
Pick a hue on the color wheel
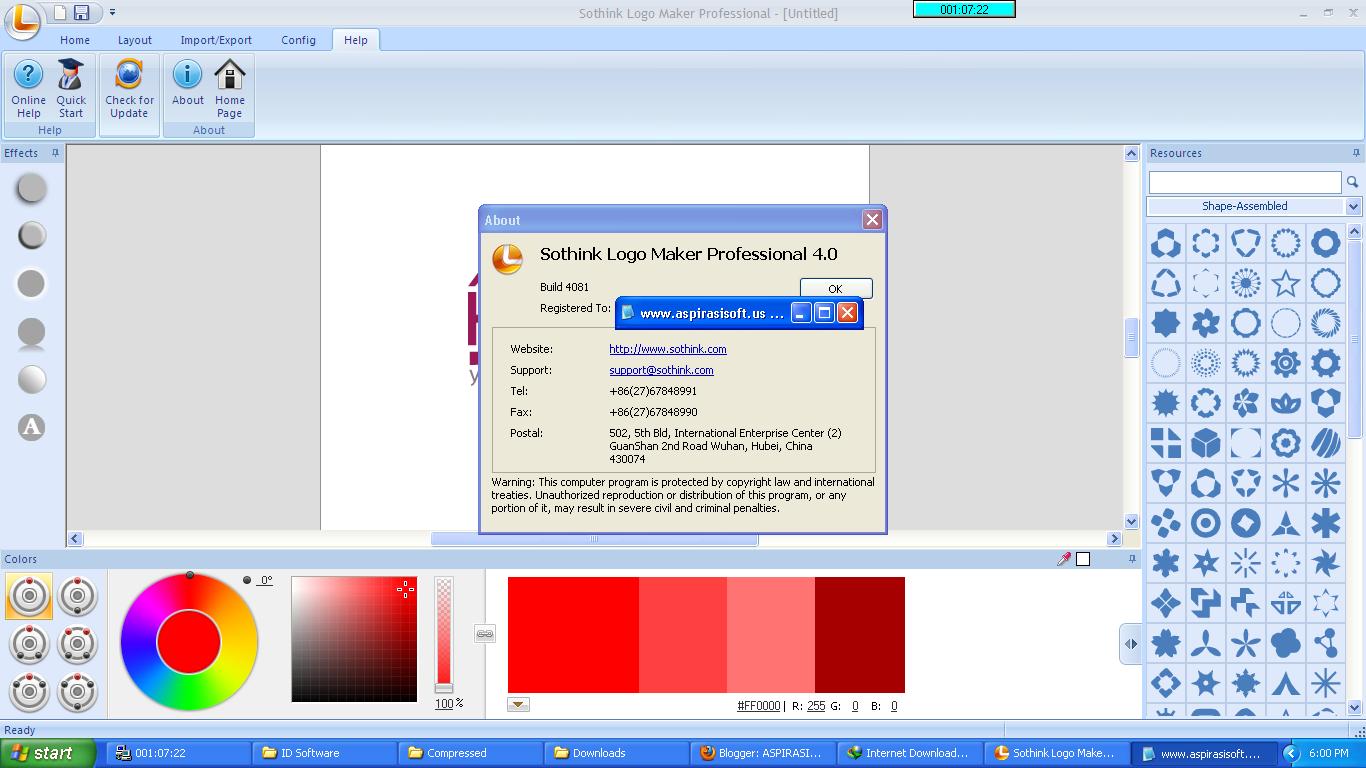(189, 641)
